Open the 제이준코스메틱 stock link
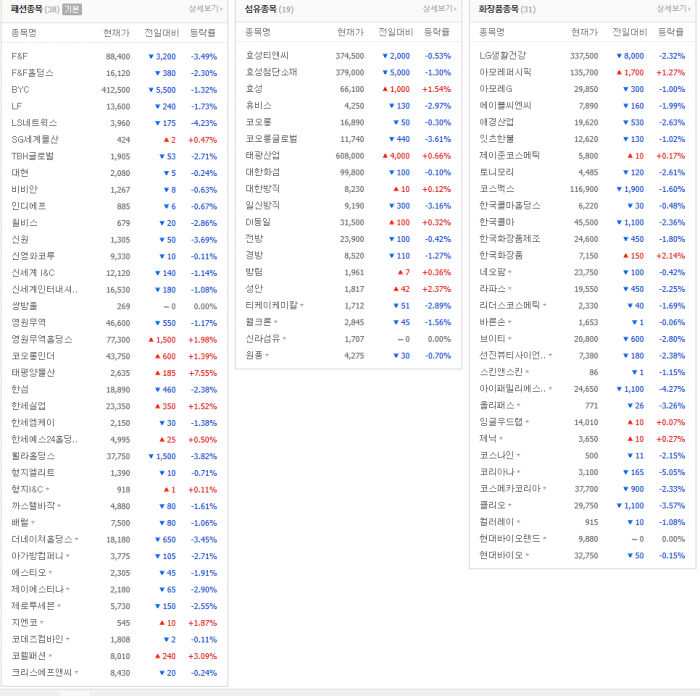 (509, 155)
